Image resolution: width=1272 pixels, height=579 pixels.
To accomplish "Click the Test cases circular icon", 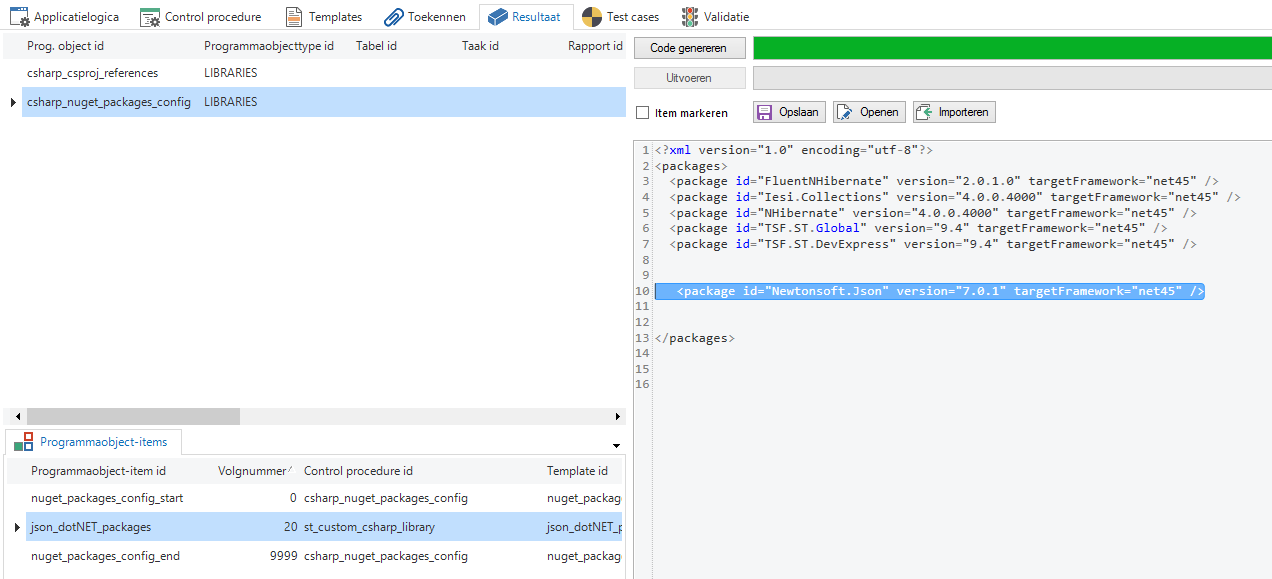I will tap(592, 17).
